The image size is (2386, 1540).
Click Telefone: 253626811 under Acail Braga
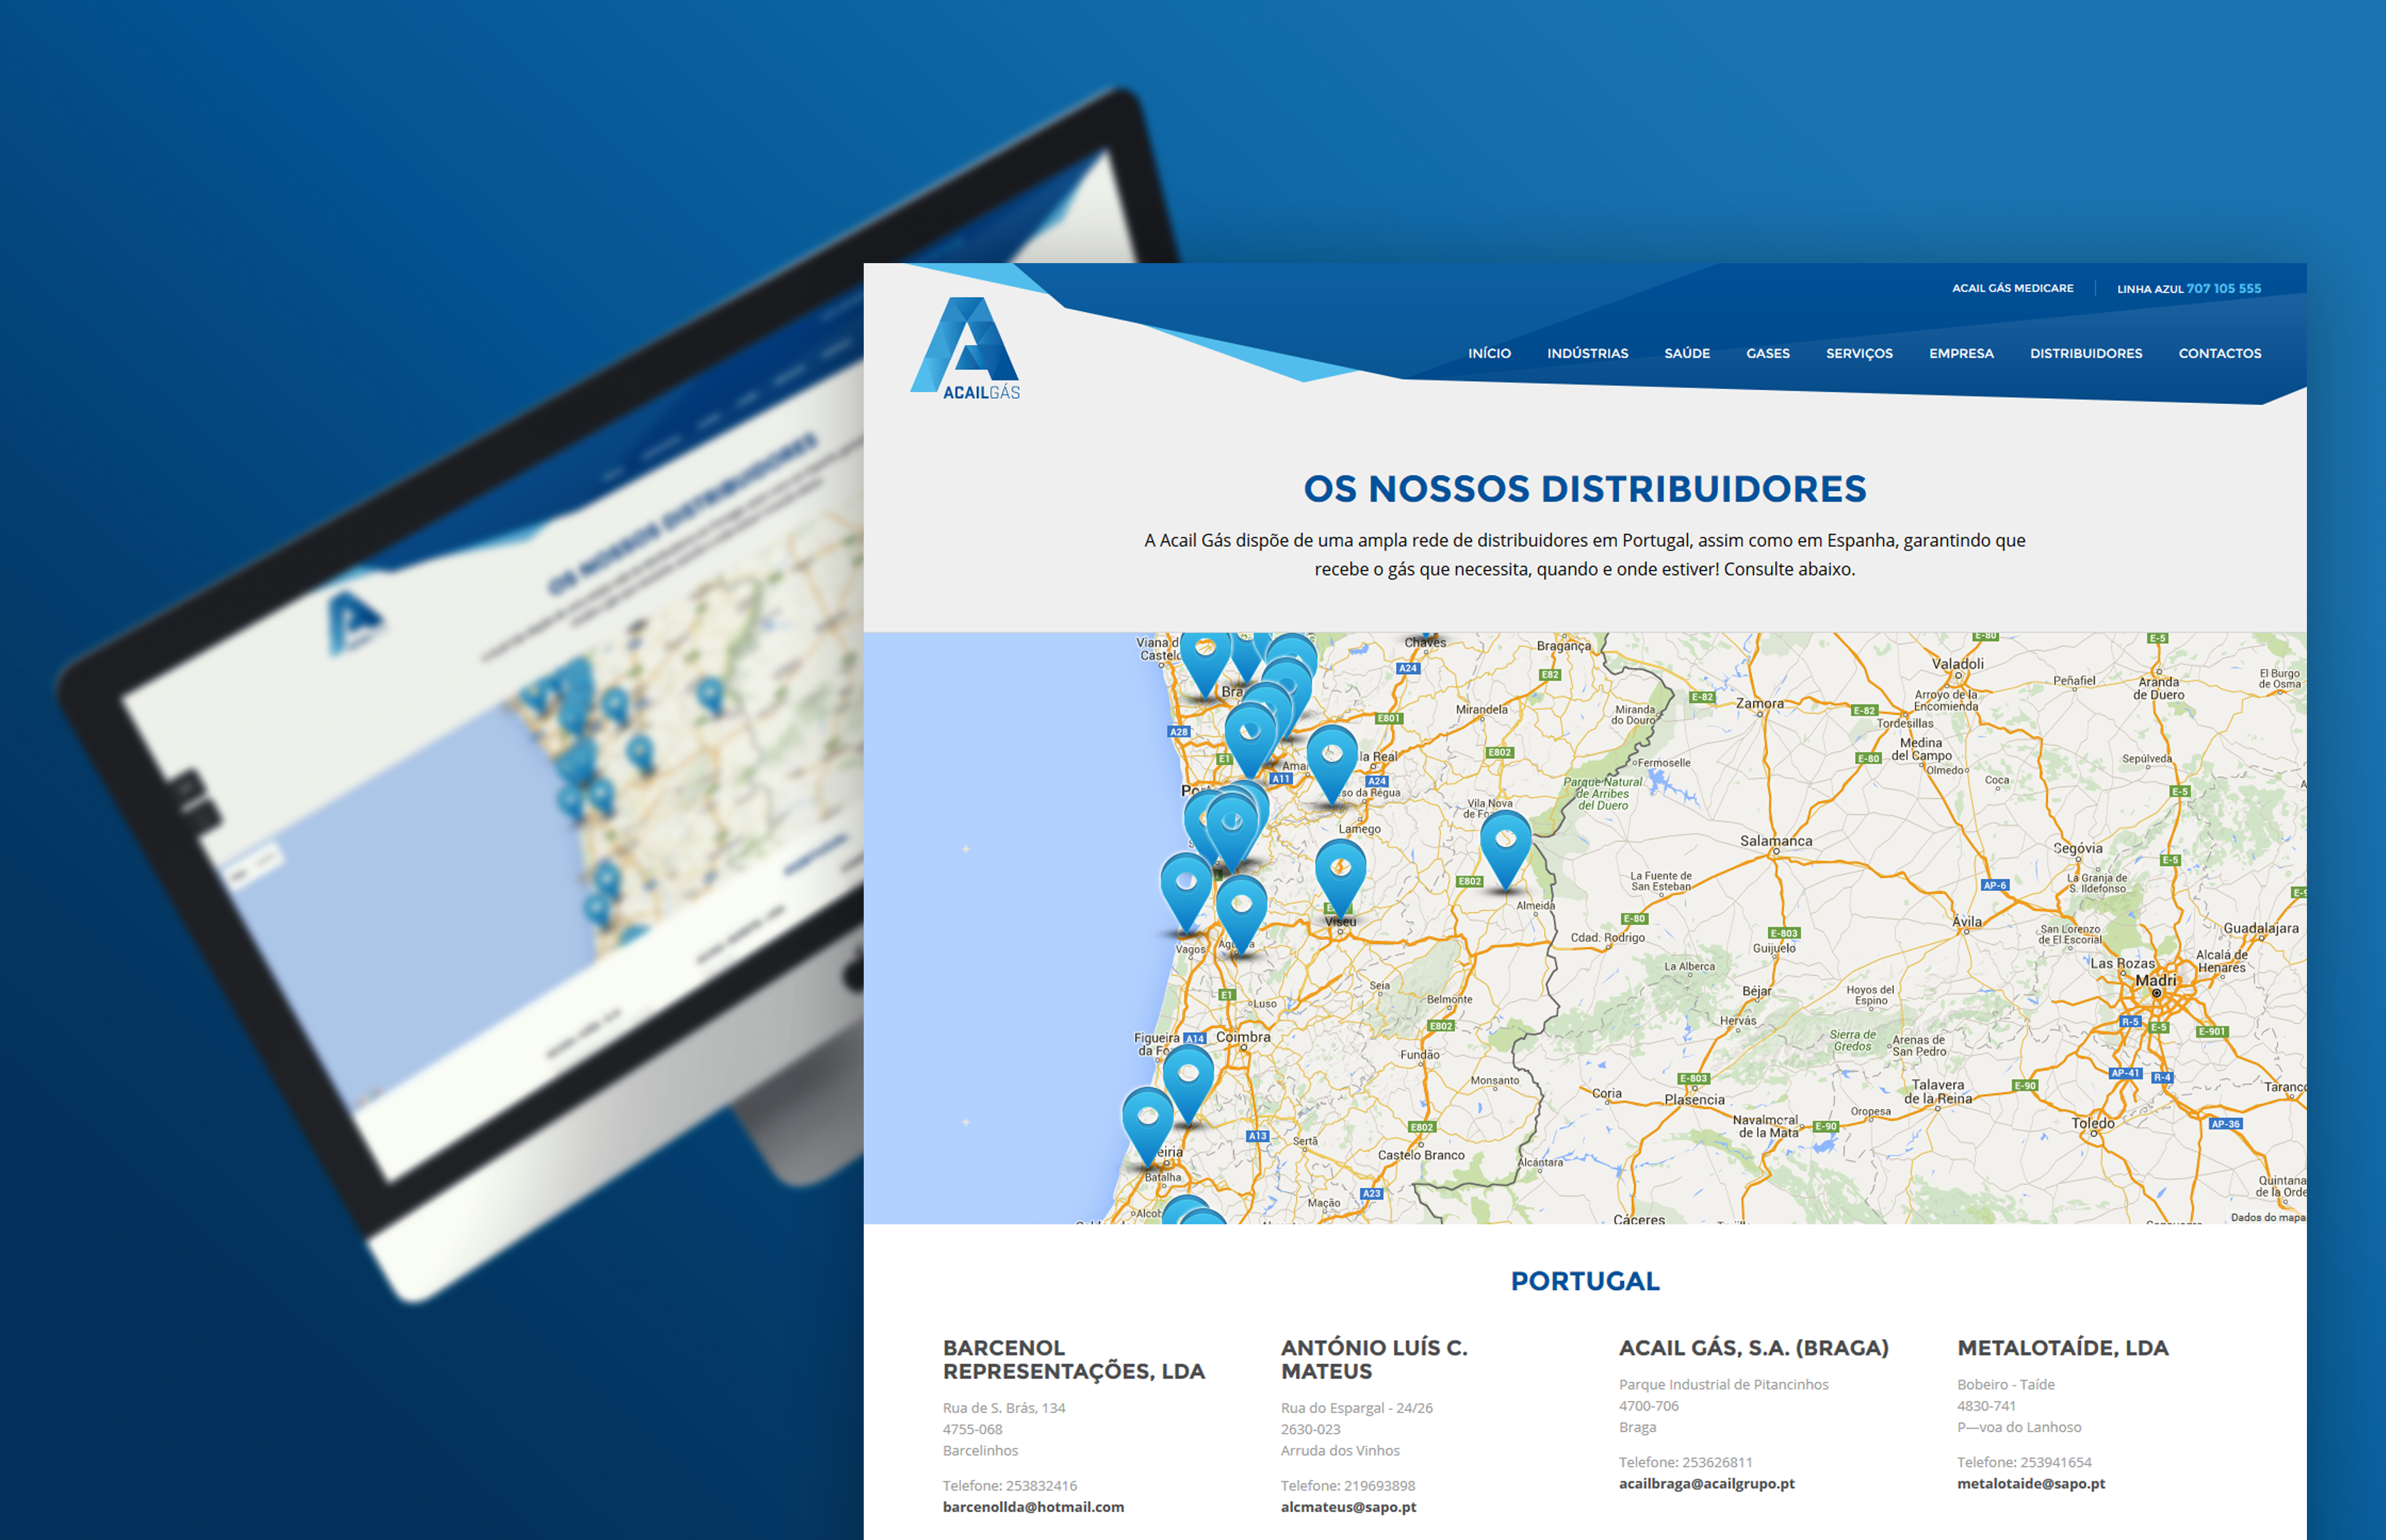coord(1685,1462)
